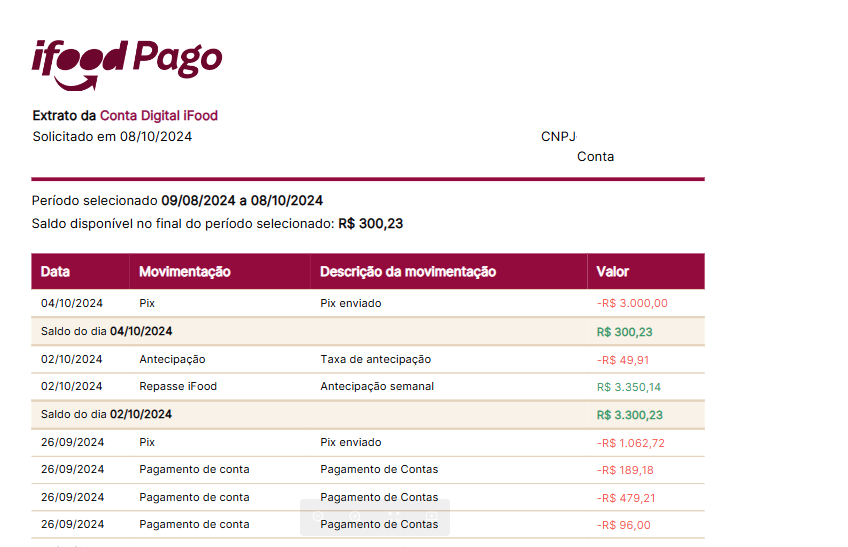Click the 'Conta' label under CNPJ
Viewport: 848px width, 547px height.
[x=595, y=156]
